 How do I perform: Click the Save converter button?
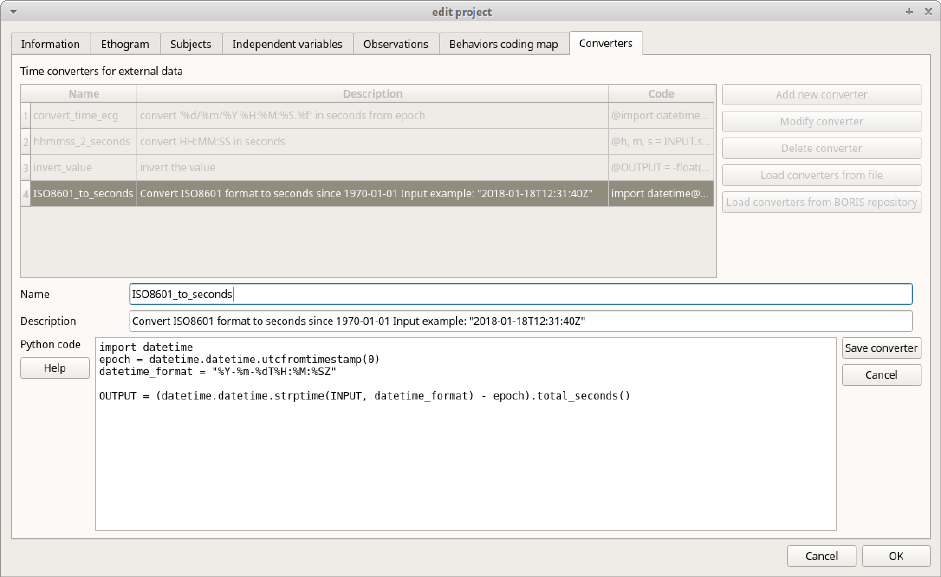pos(880,348)
